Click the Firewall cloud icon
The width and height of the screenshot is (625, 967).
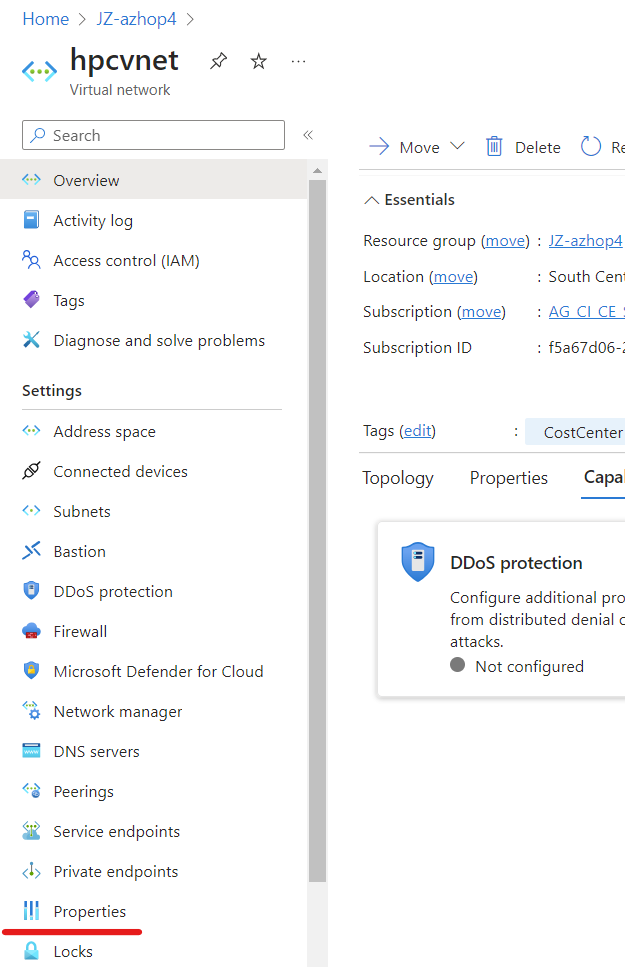[x=31, y=631]
